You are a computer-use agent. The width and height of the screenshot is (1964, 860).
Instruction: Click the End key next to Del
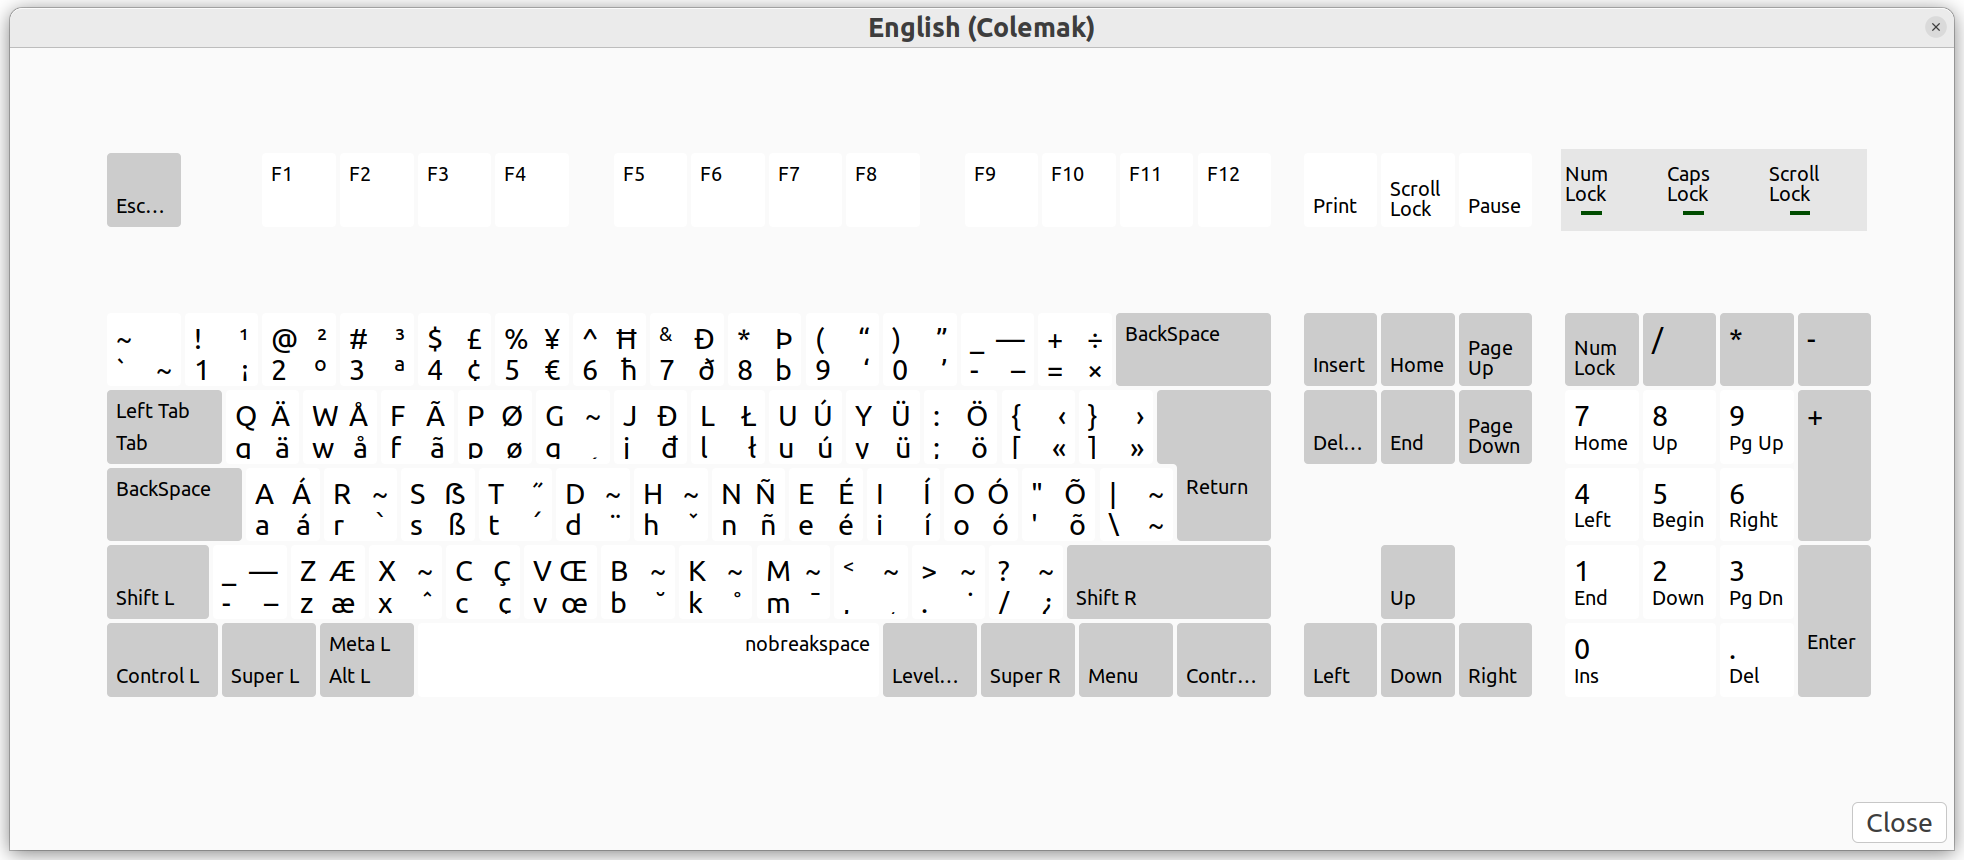pos(1417,427)
